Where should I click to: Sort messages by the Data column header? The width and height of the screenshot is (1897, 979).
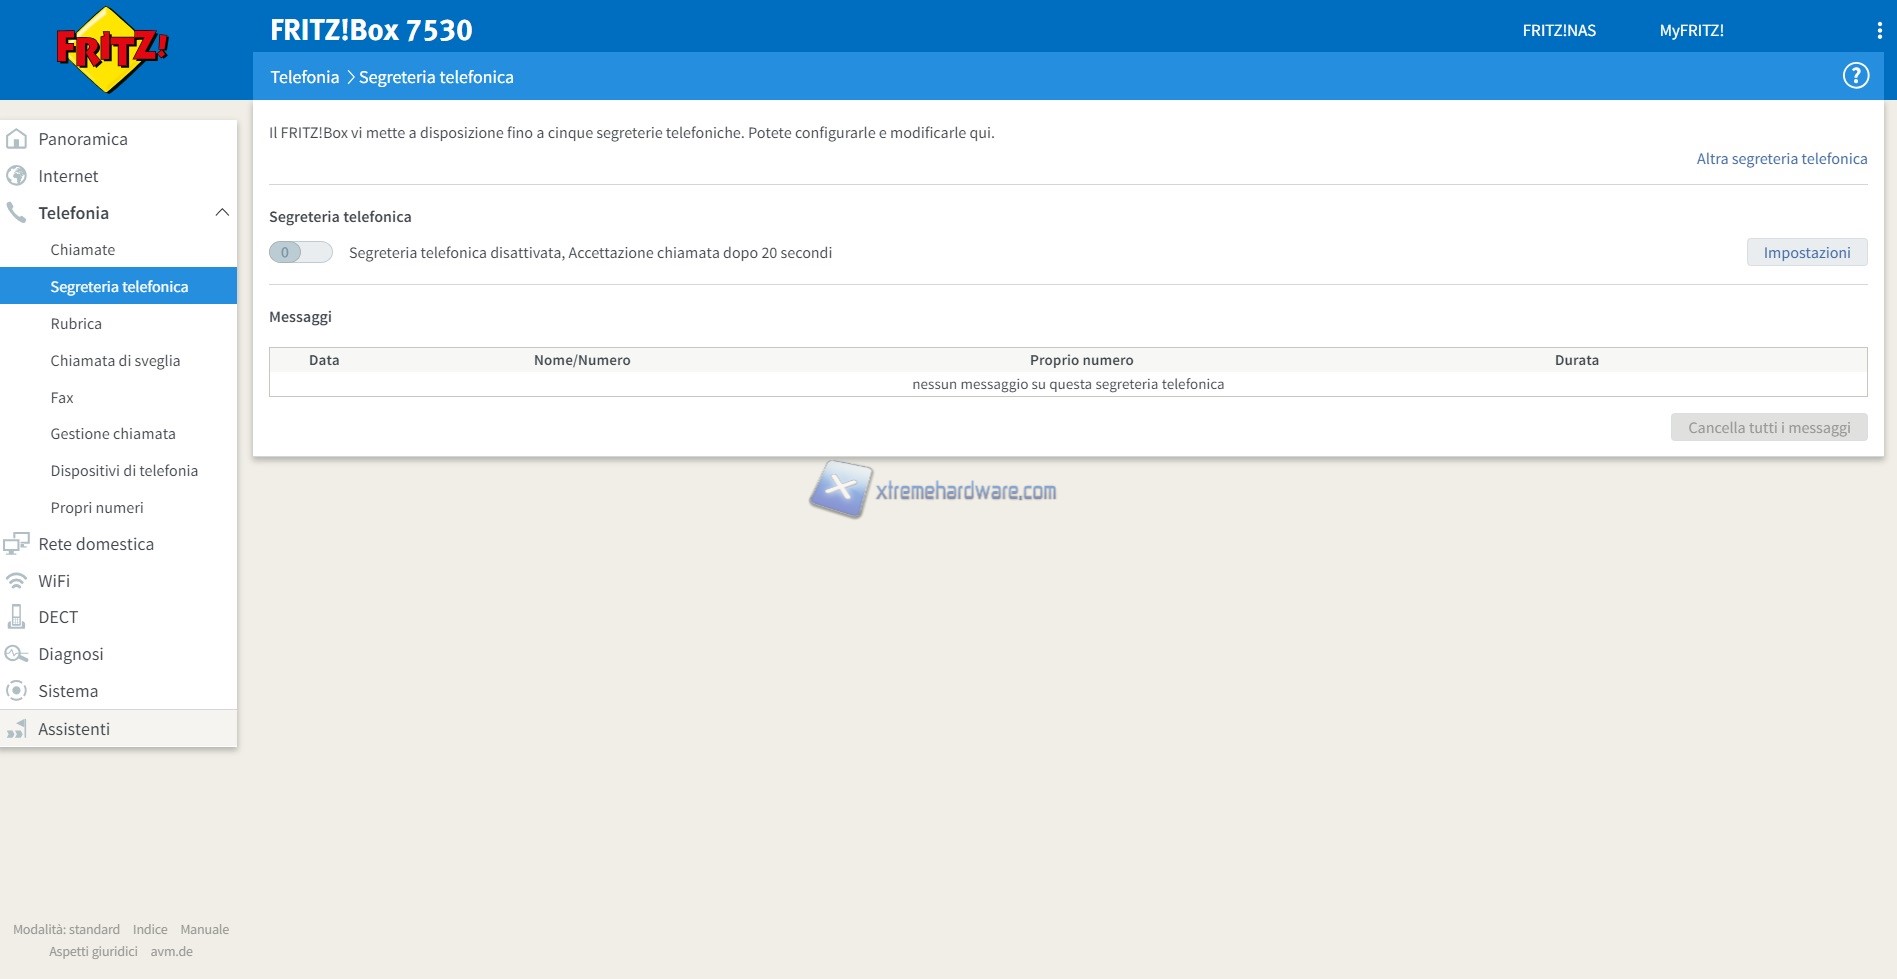point(324,360)
